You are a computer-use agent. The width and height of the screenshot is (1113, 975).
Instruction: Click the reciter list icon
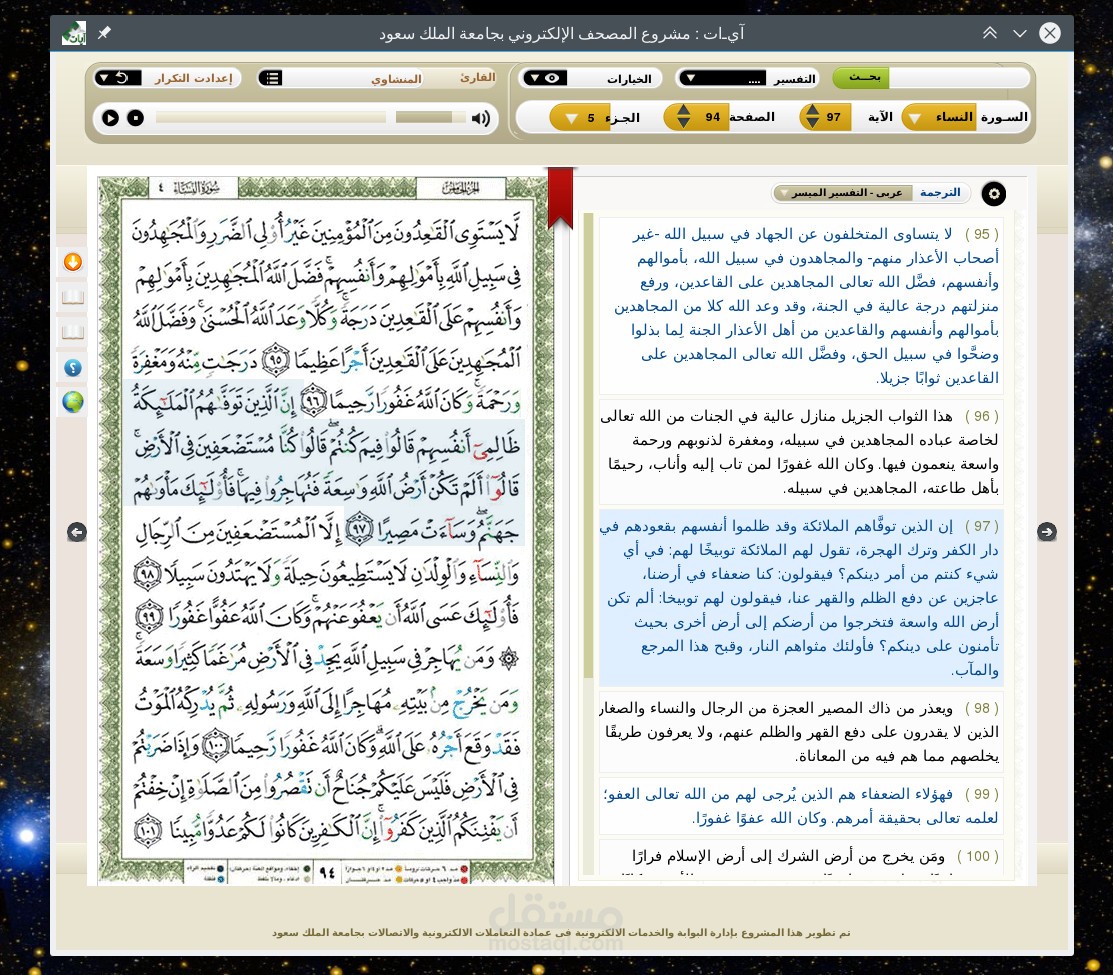click(x=270, y=78)
